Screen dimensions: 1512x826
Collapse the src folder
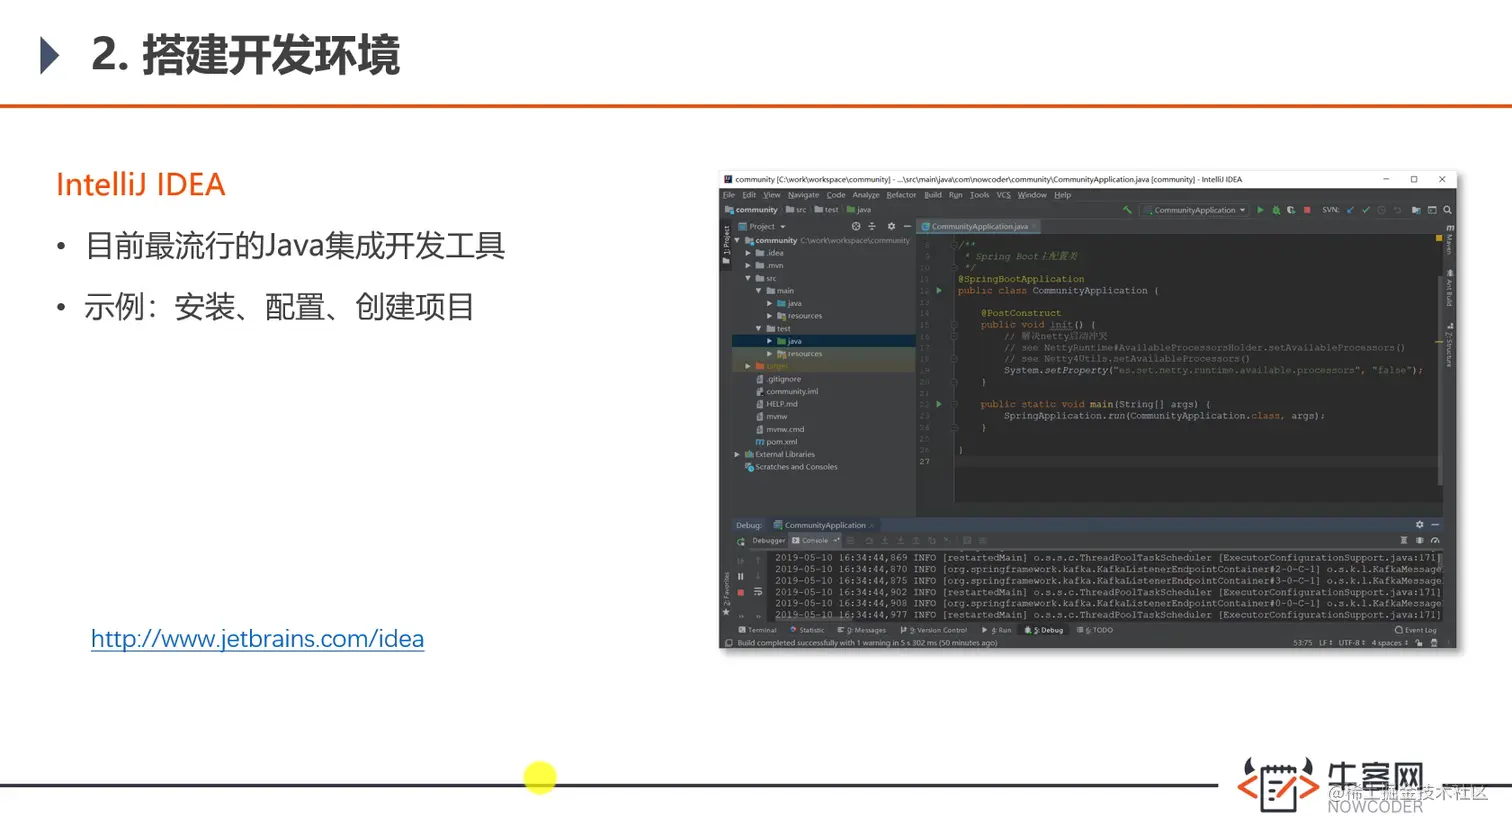click(x=748, y=278)
